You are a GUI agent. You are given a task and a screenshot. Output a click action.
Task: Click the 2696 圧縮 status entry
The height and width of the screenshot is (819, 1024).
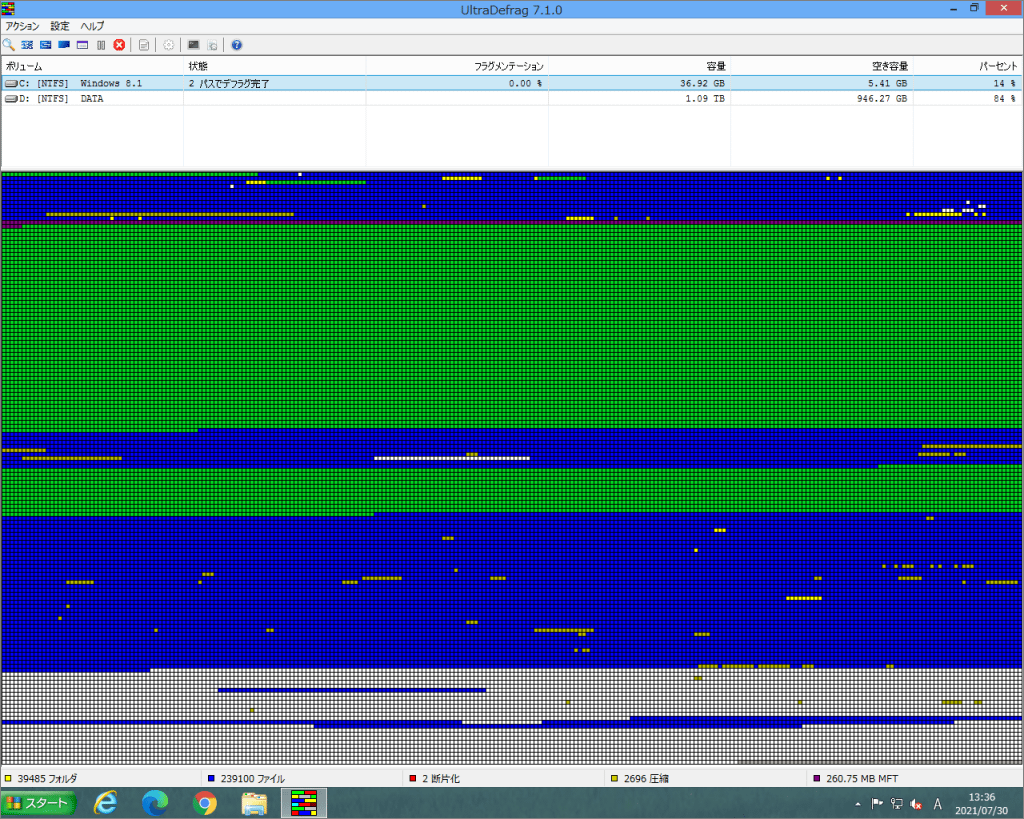[x=639, y=779]
